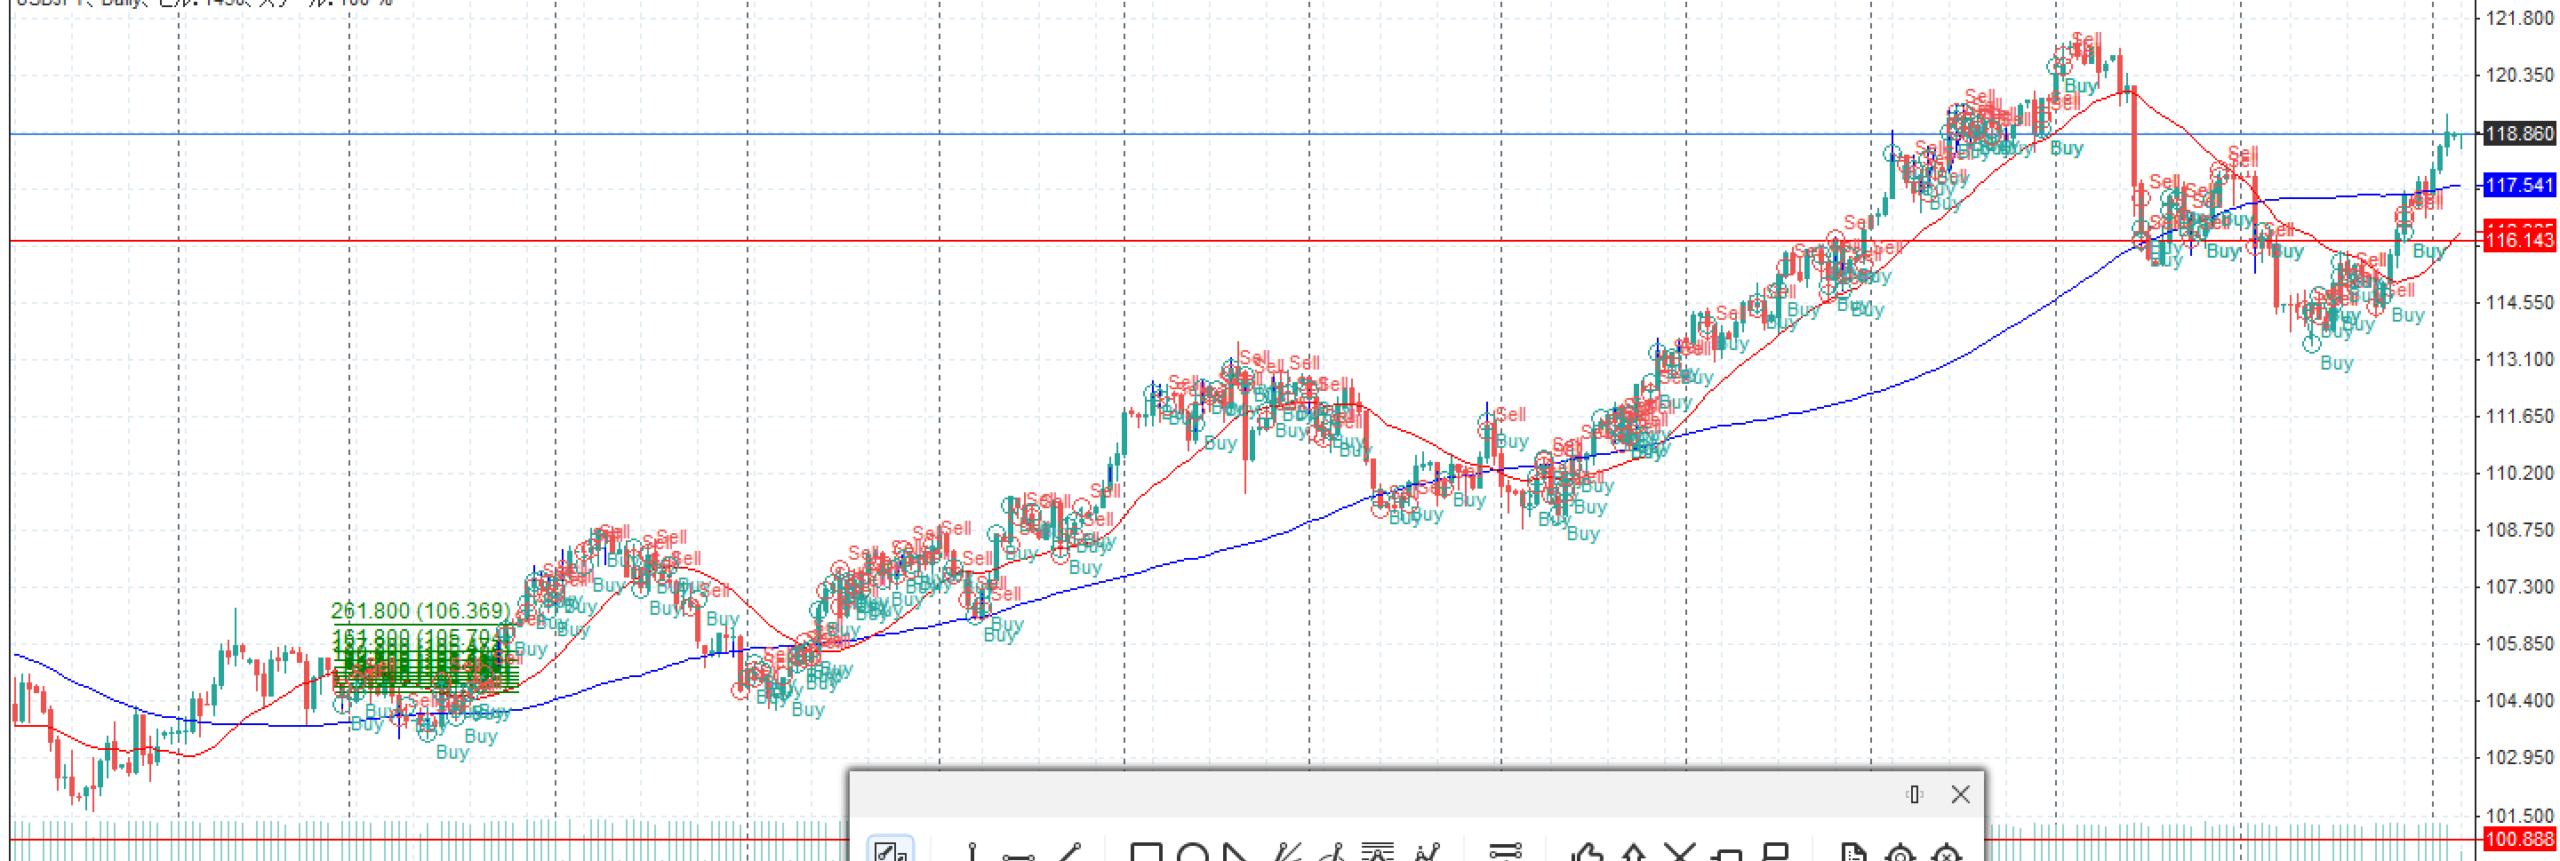The width and height of the screenshot is (2560, 861).
Task: Click the red 100.888 indicator value label
Action: click(2518, 840)
